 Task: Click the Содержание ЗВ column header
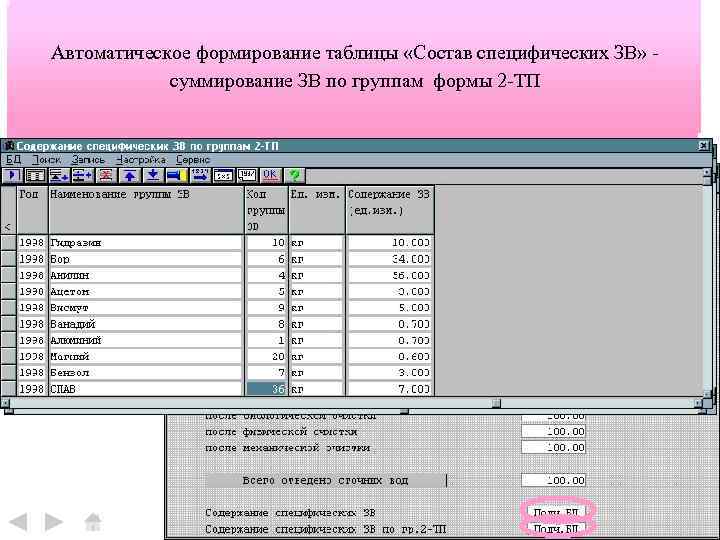pos(390,210)
